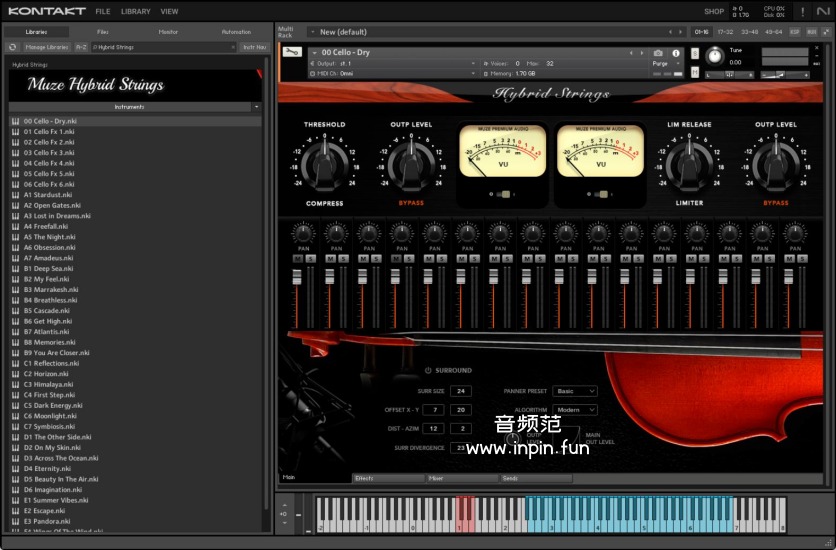Viewport: 836px width, 550px height.
Task: Open the FILE menu
Action: (x=103, y=12)
